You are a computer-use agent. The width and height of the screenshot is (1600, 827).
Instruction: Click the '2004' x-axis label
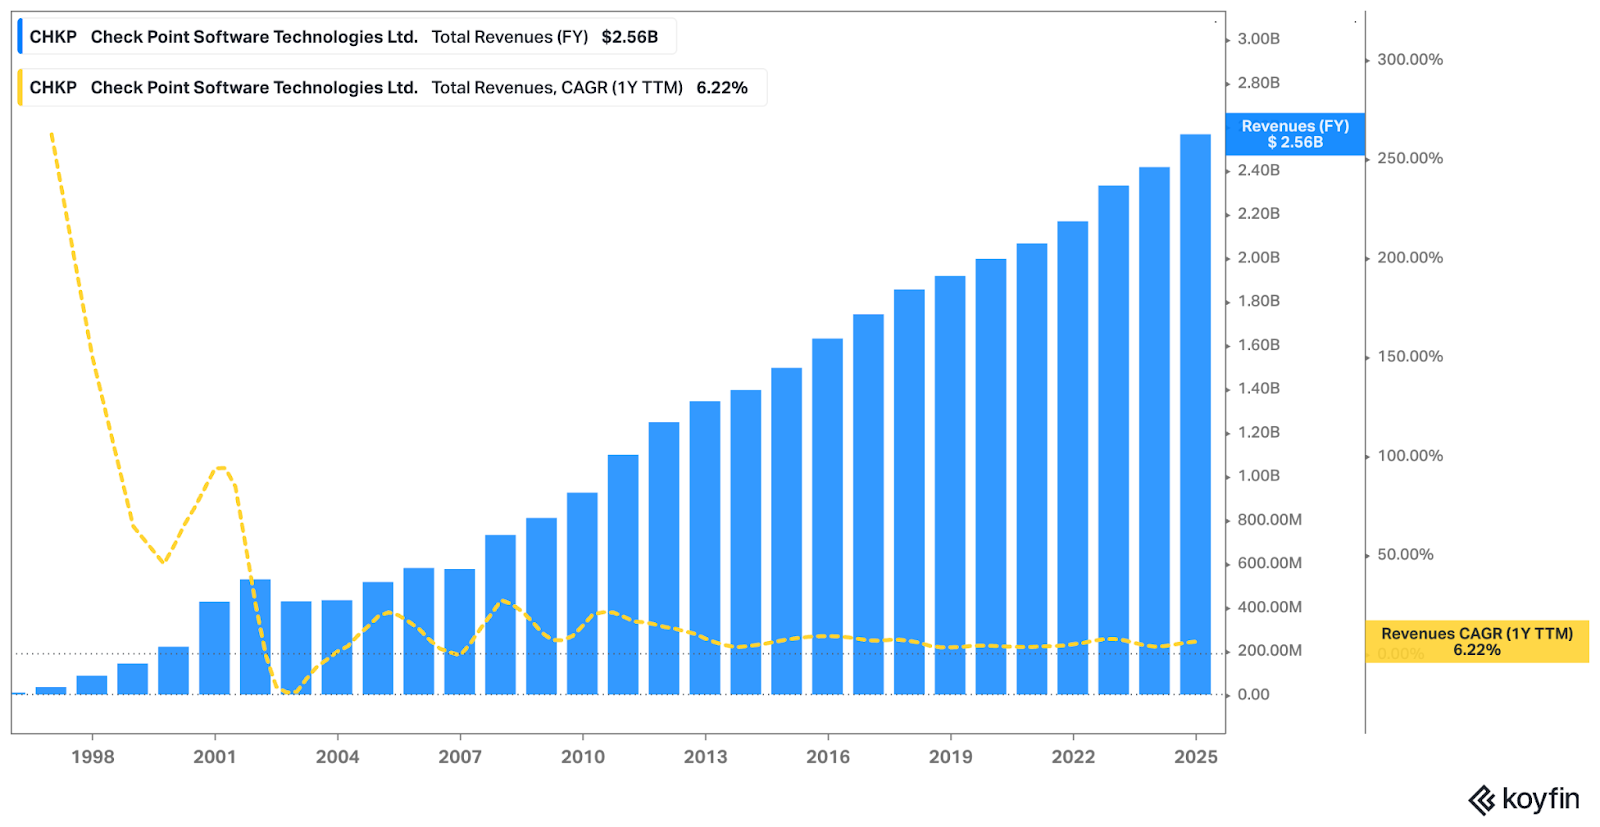tap(338, 757)
